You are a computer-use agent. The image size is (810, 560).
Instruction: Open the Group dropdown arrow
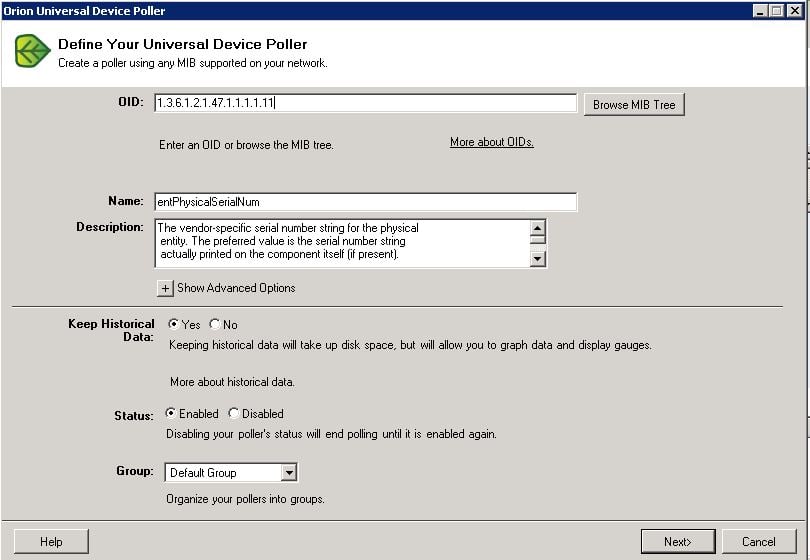coord(289,472)
